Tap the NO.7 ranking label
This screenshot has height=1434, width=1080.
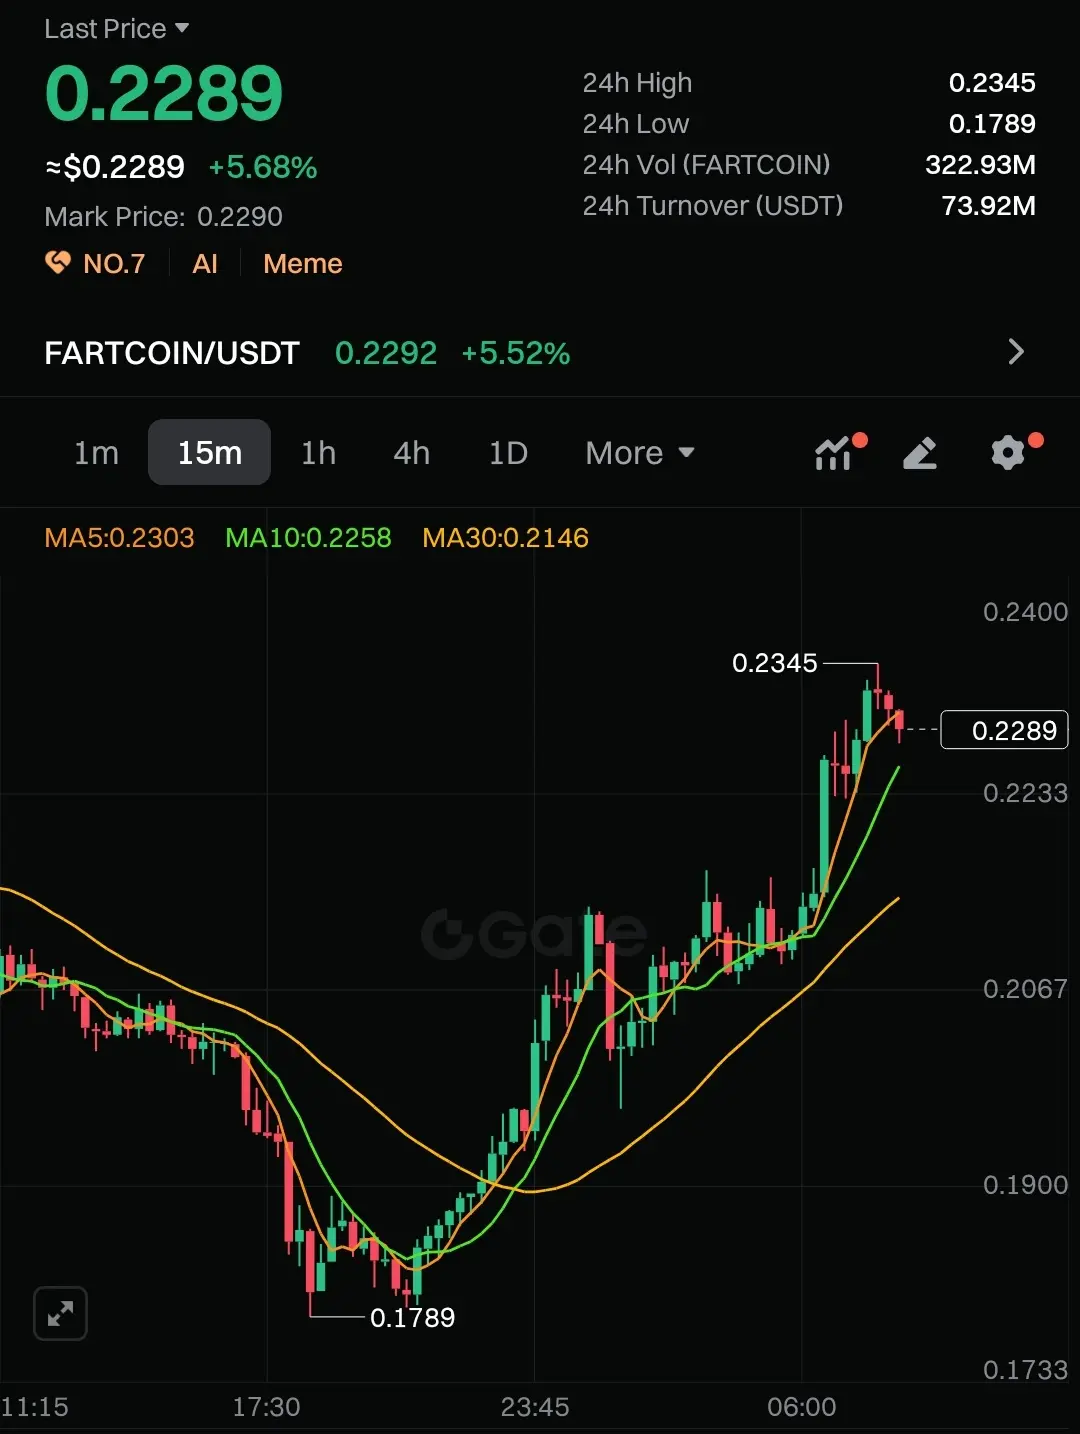click(x=114, y=264)
